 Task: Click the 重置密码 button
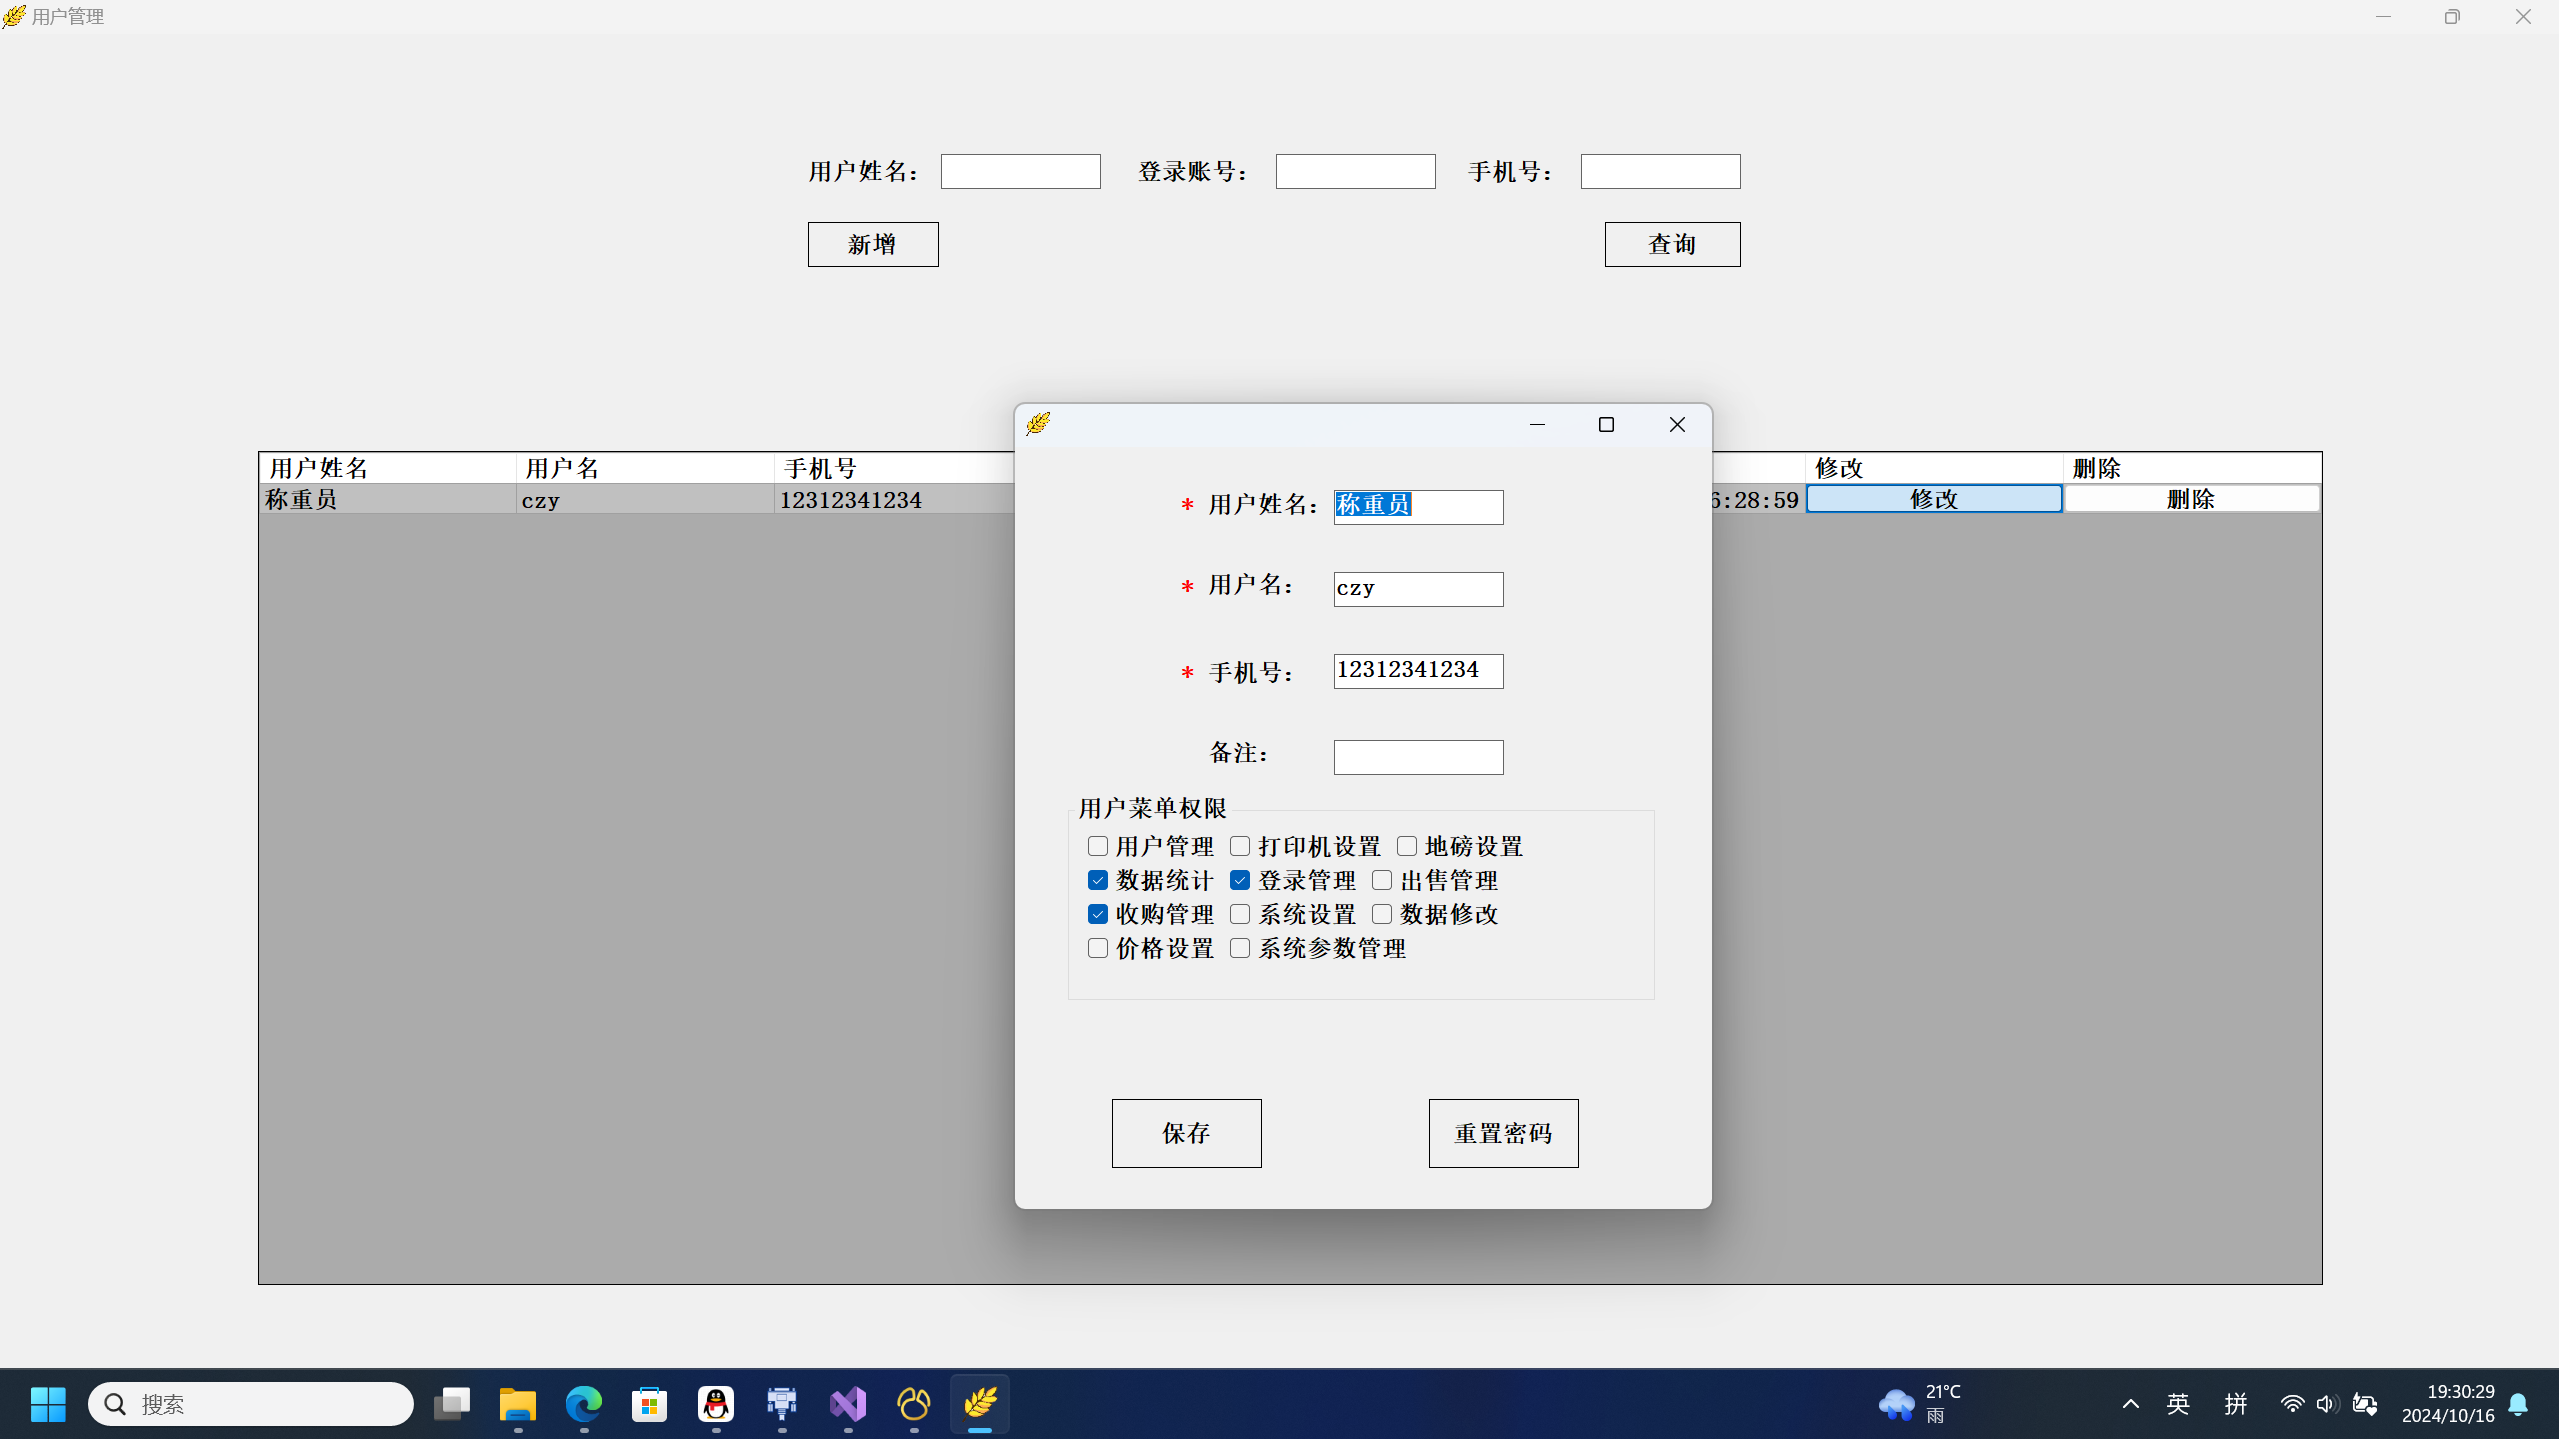point(1503,1133)
